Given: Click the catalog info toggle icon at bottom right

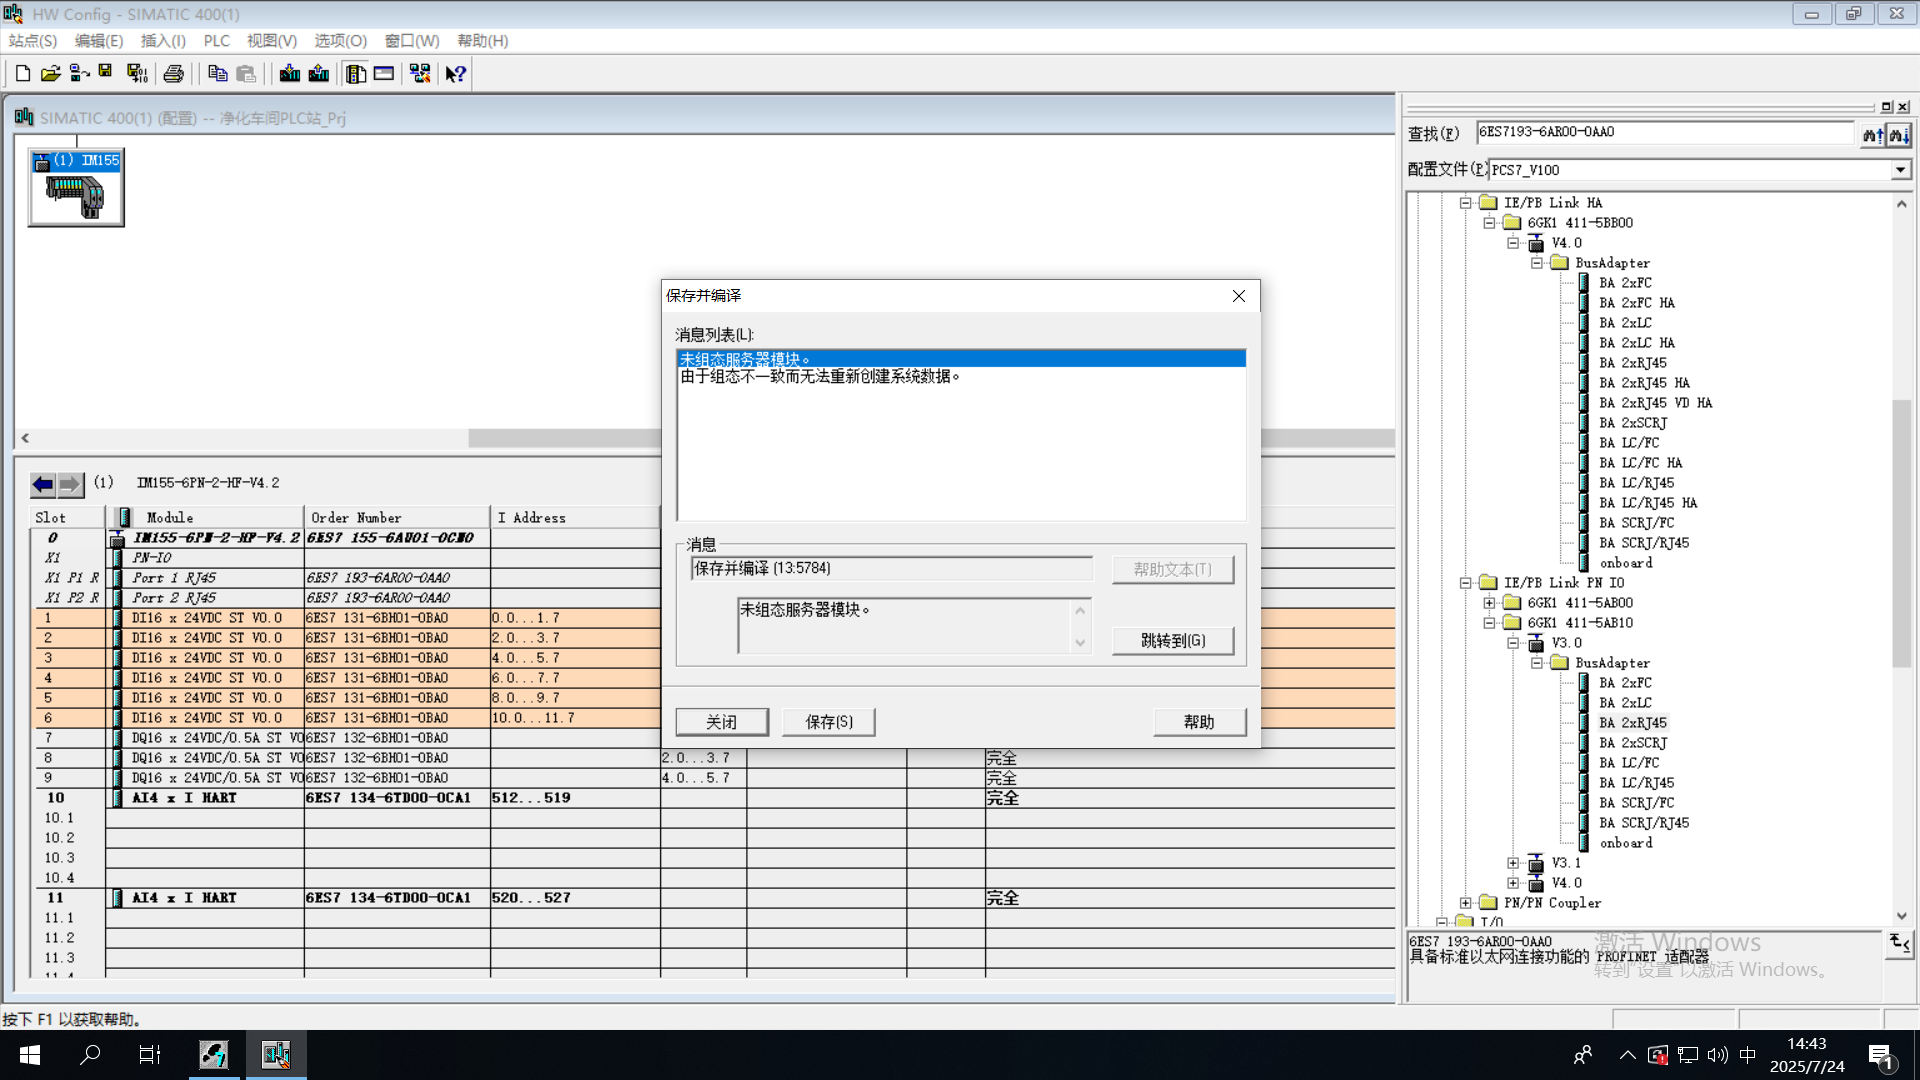Looking at the screenshot, I should click(x=1900, y=943).
